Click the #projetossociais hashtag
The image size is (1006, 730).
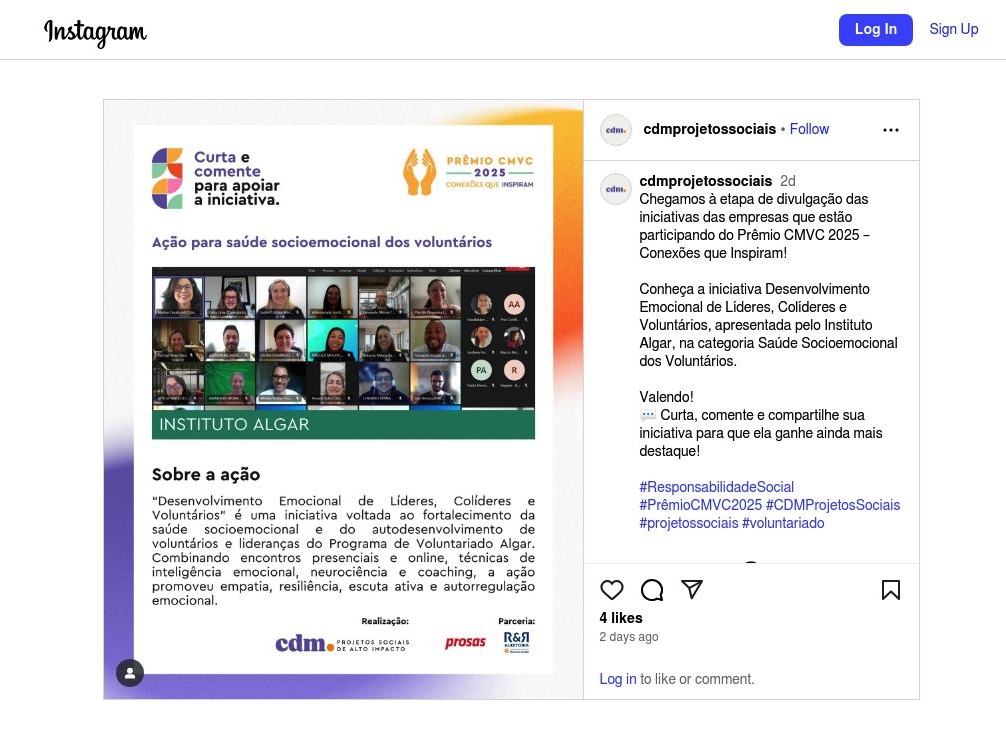point(688,523)
